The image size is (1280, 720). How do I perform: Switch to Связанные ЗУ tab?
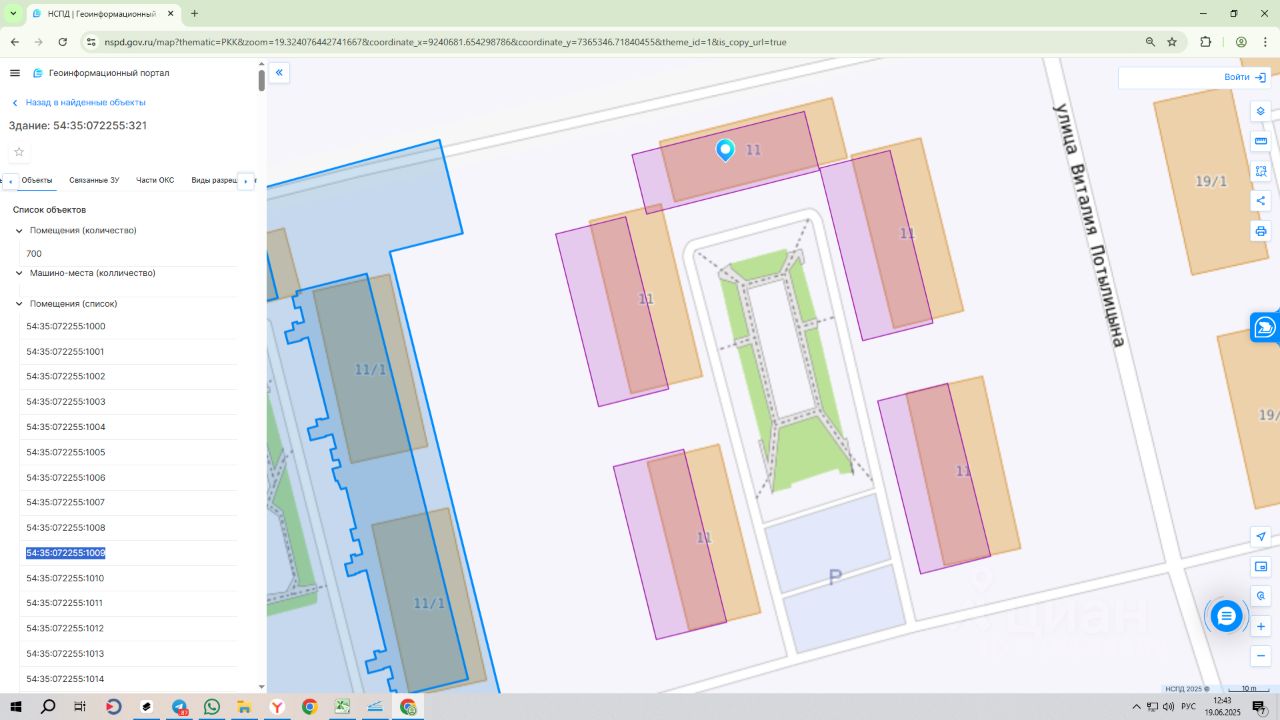tap(94, 180)
